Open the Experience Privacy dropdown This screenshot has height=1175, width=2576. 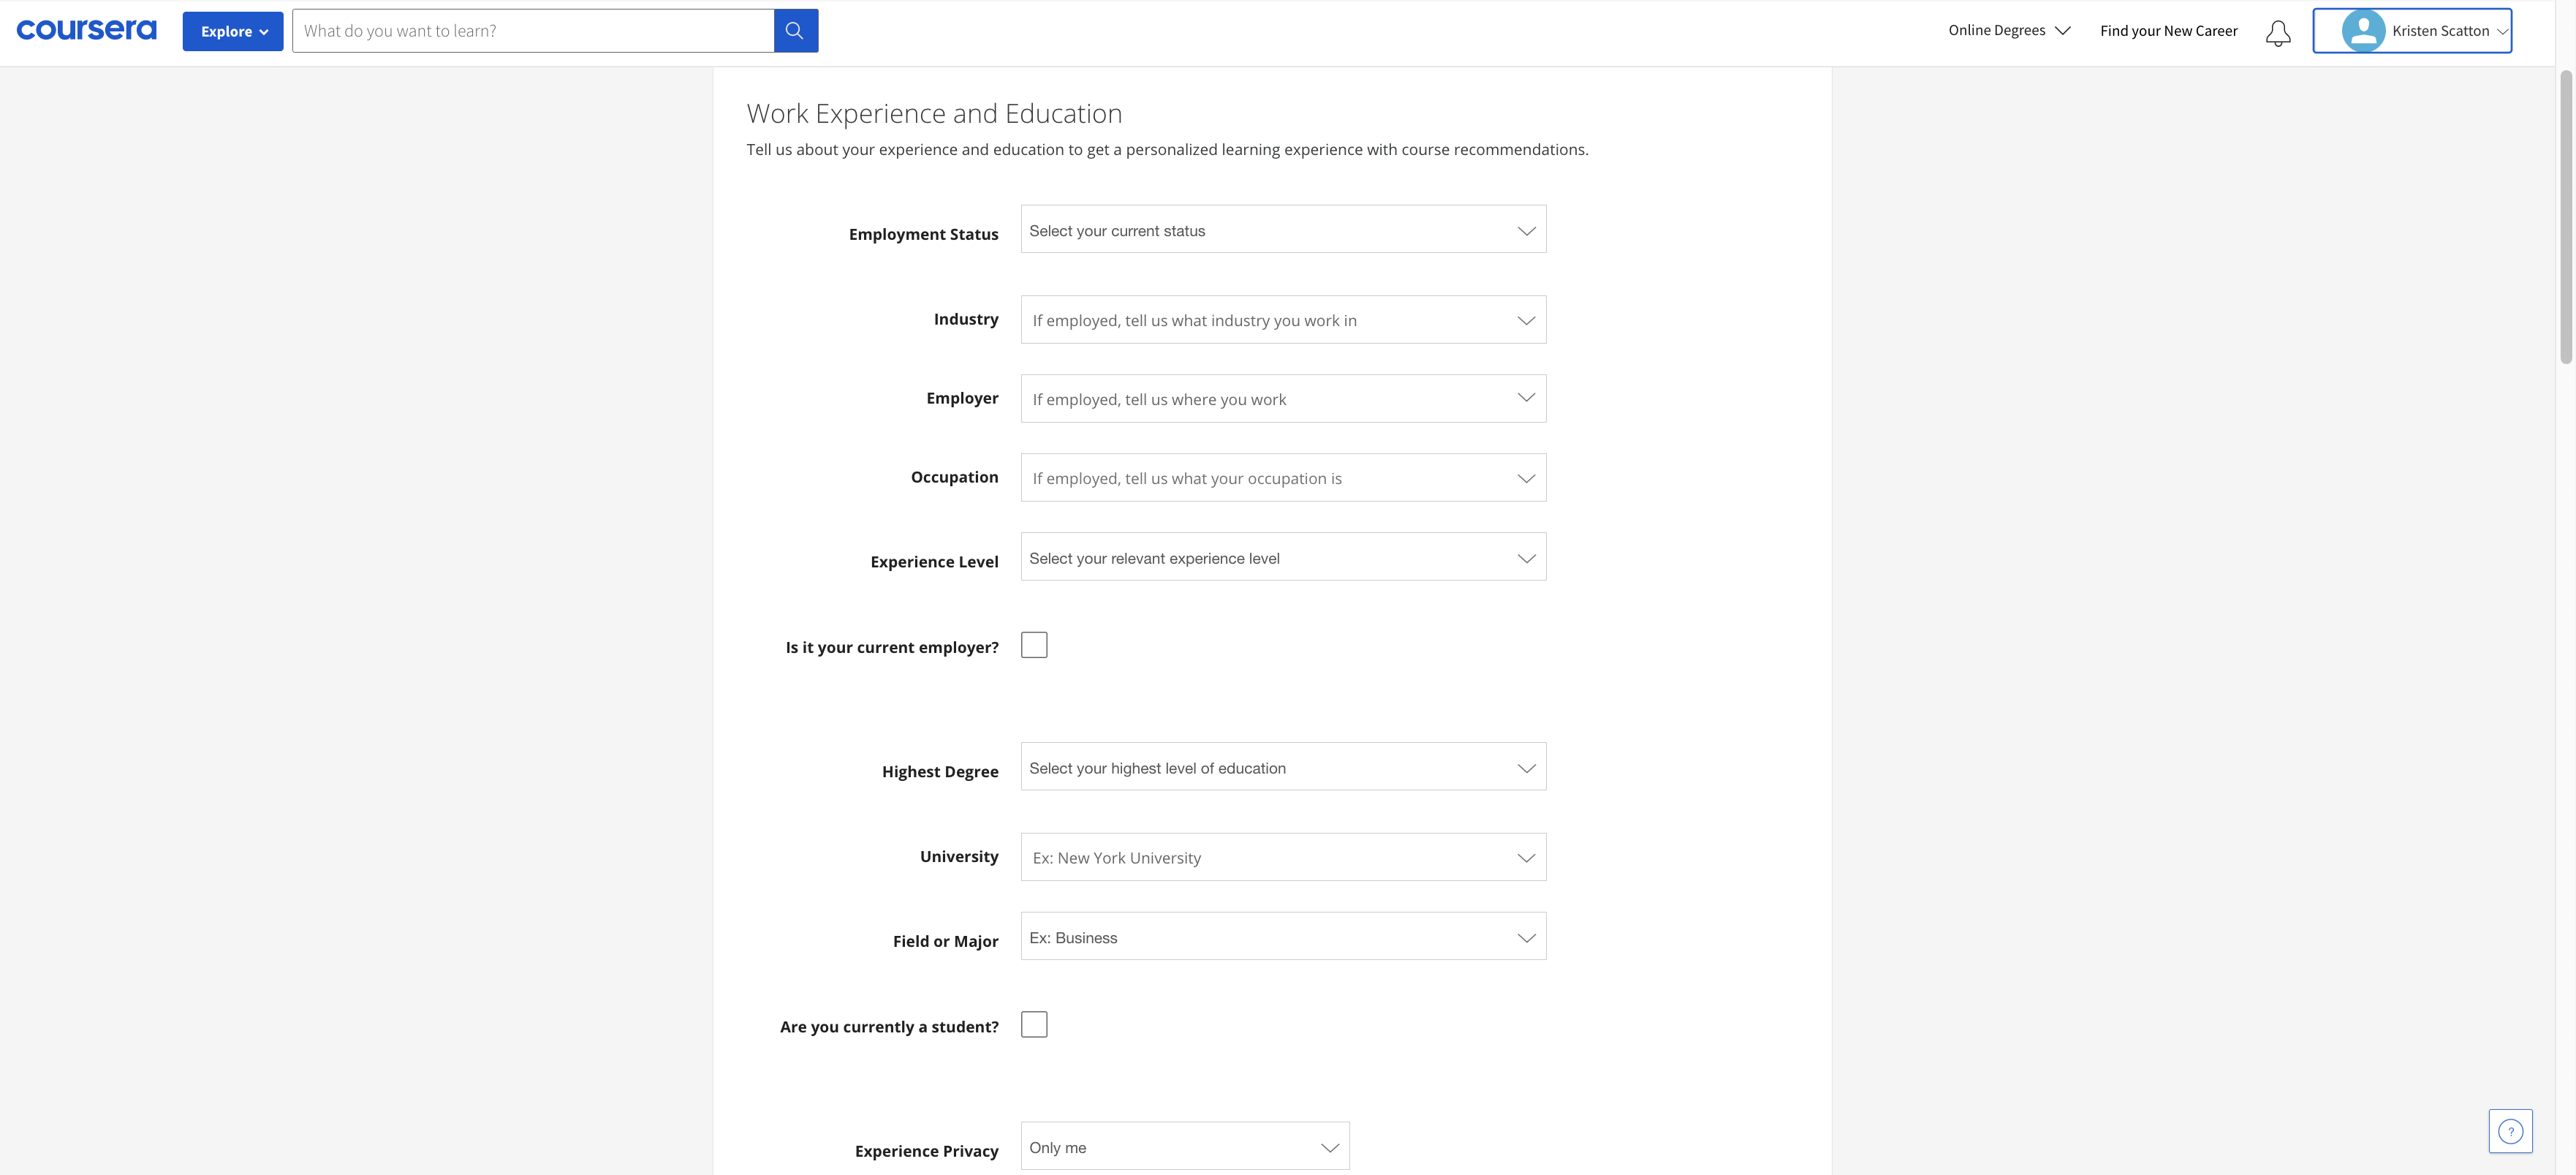[x=1184, y=1147]
